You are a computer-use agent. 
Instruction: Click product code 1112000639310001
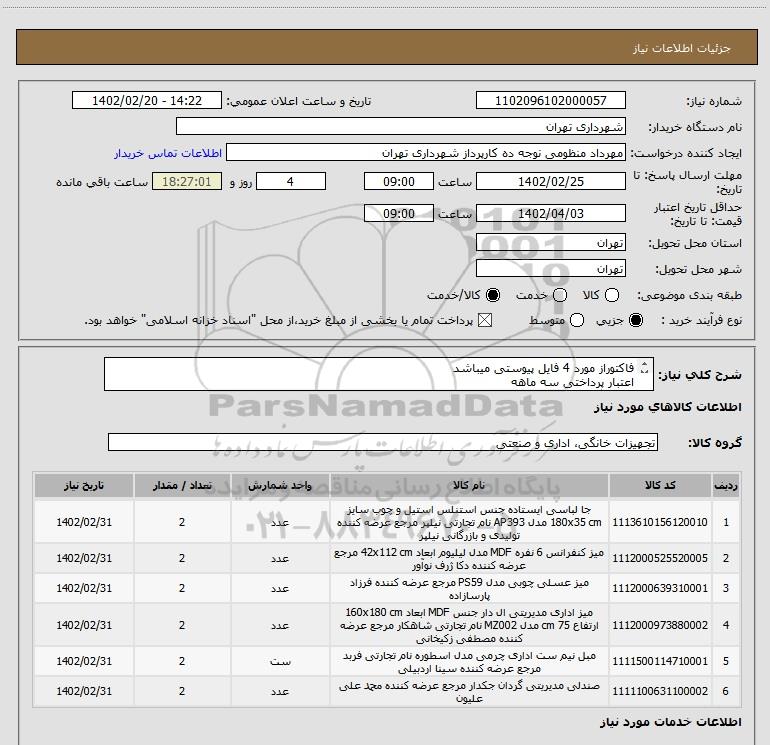coord(660,588)
